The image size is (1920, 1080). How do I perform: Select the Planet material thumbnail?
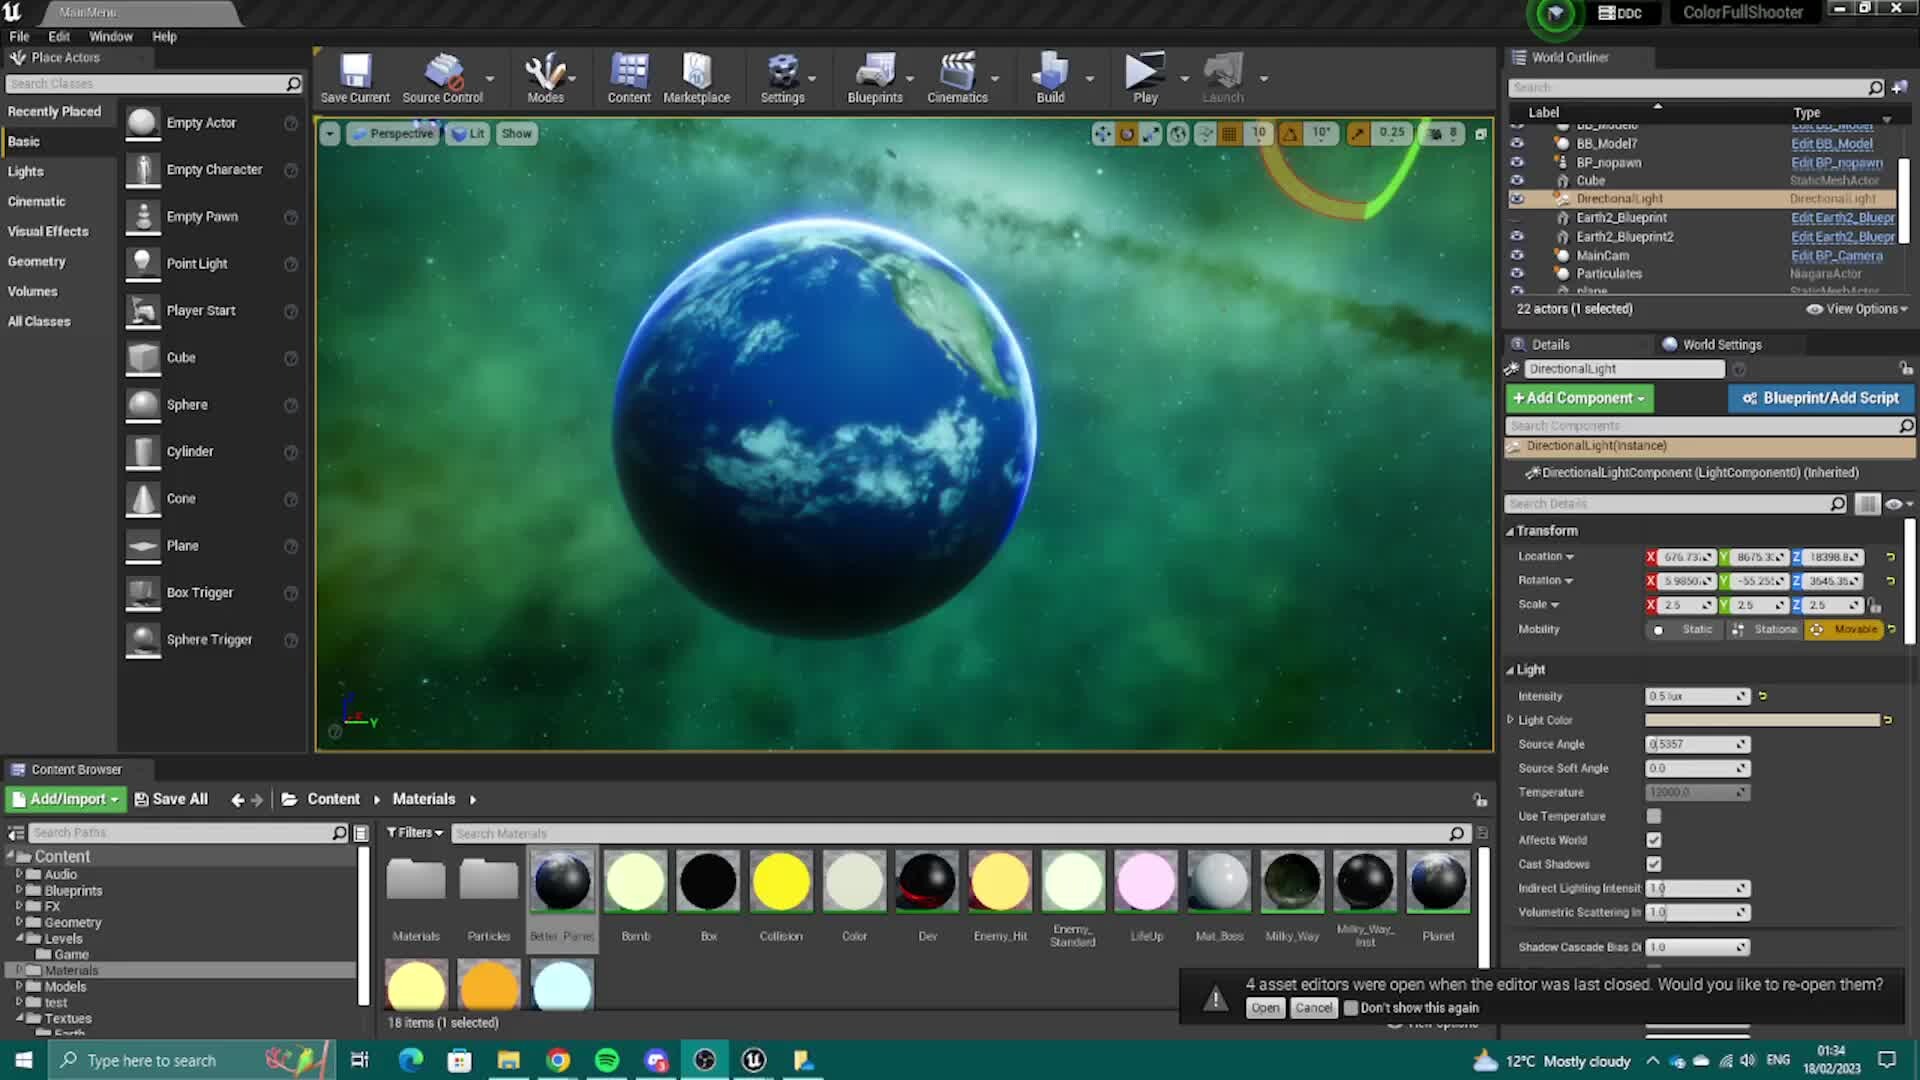click(1437, 881)
